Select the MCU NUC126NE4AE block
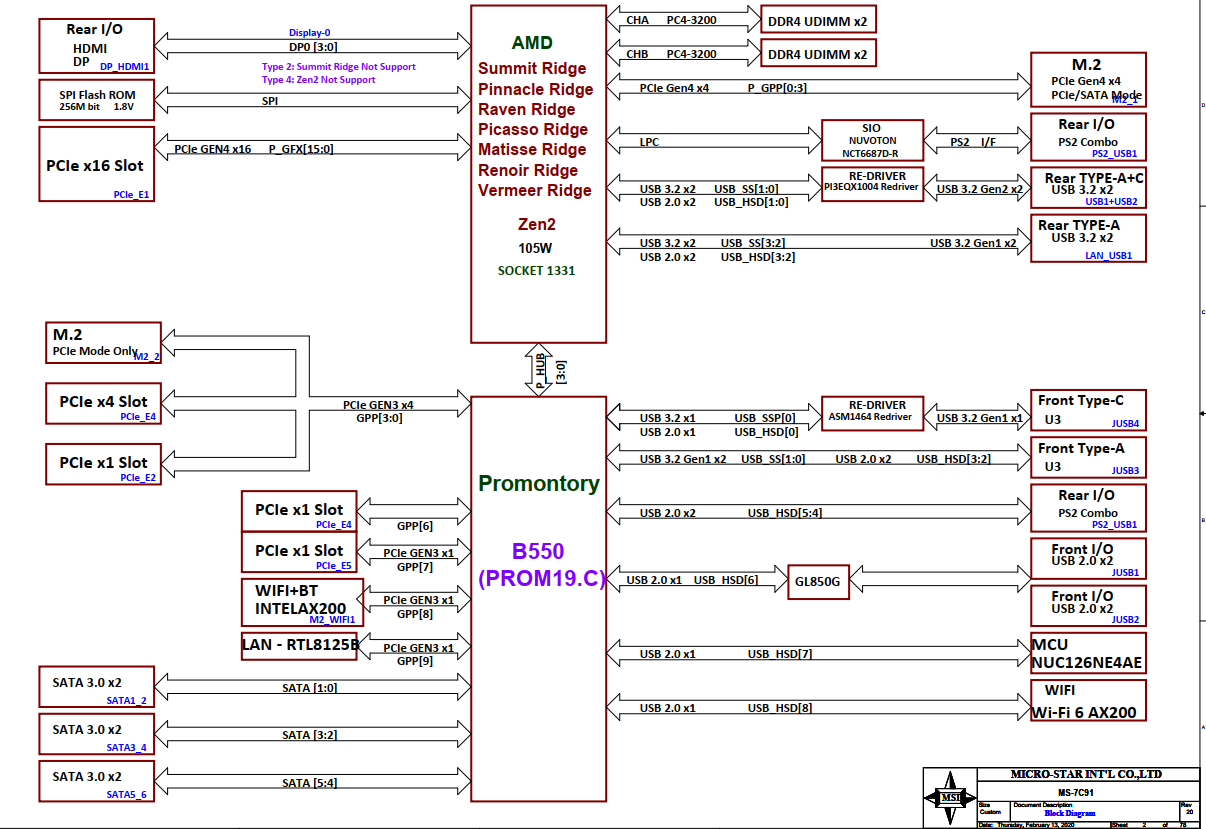This screenshot has width=1206, height=829. point(1087,652)
